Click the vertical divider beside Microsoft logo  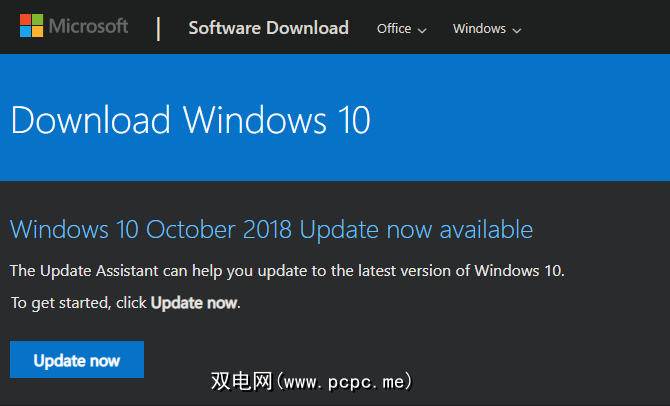click(x=158, y=28)
